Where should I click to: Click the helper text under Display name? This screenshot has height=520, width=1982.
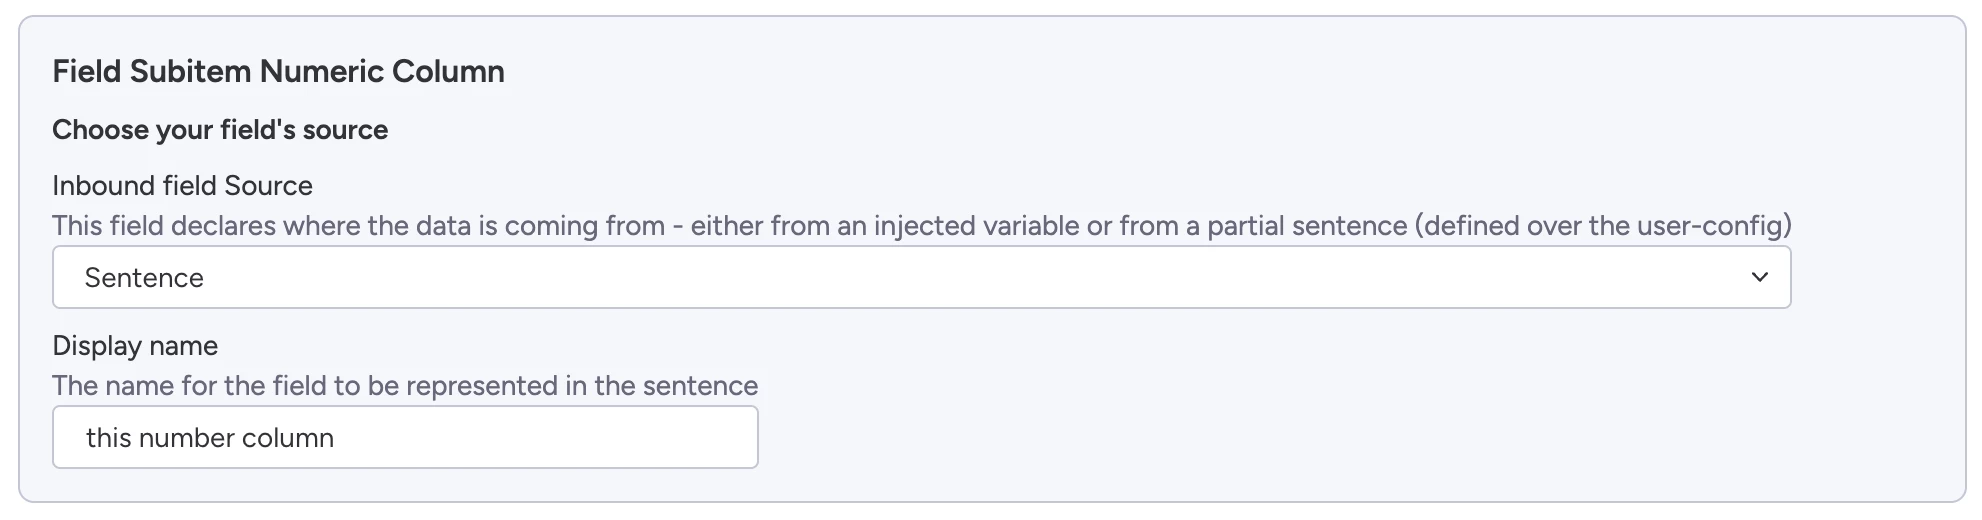[405, 386]
